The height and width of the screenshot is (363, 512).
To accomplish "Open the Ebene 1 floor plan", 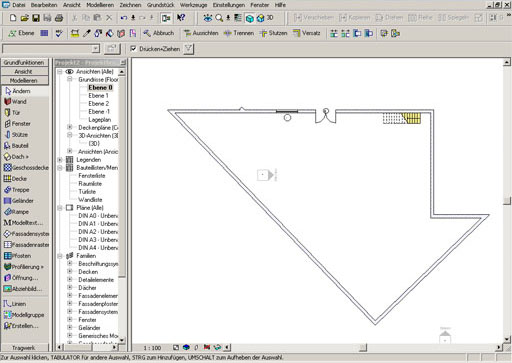I will [x=98, y=96].
